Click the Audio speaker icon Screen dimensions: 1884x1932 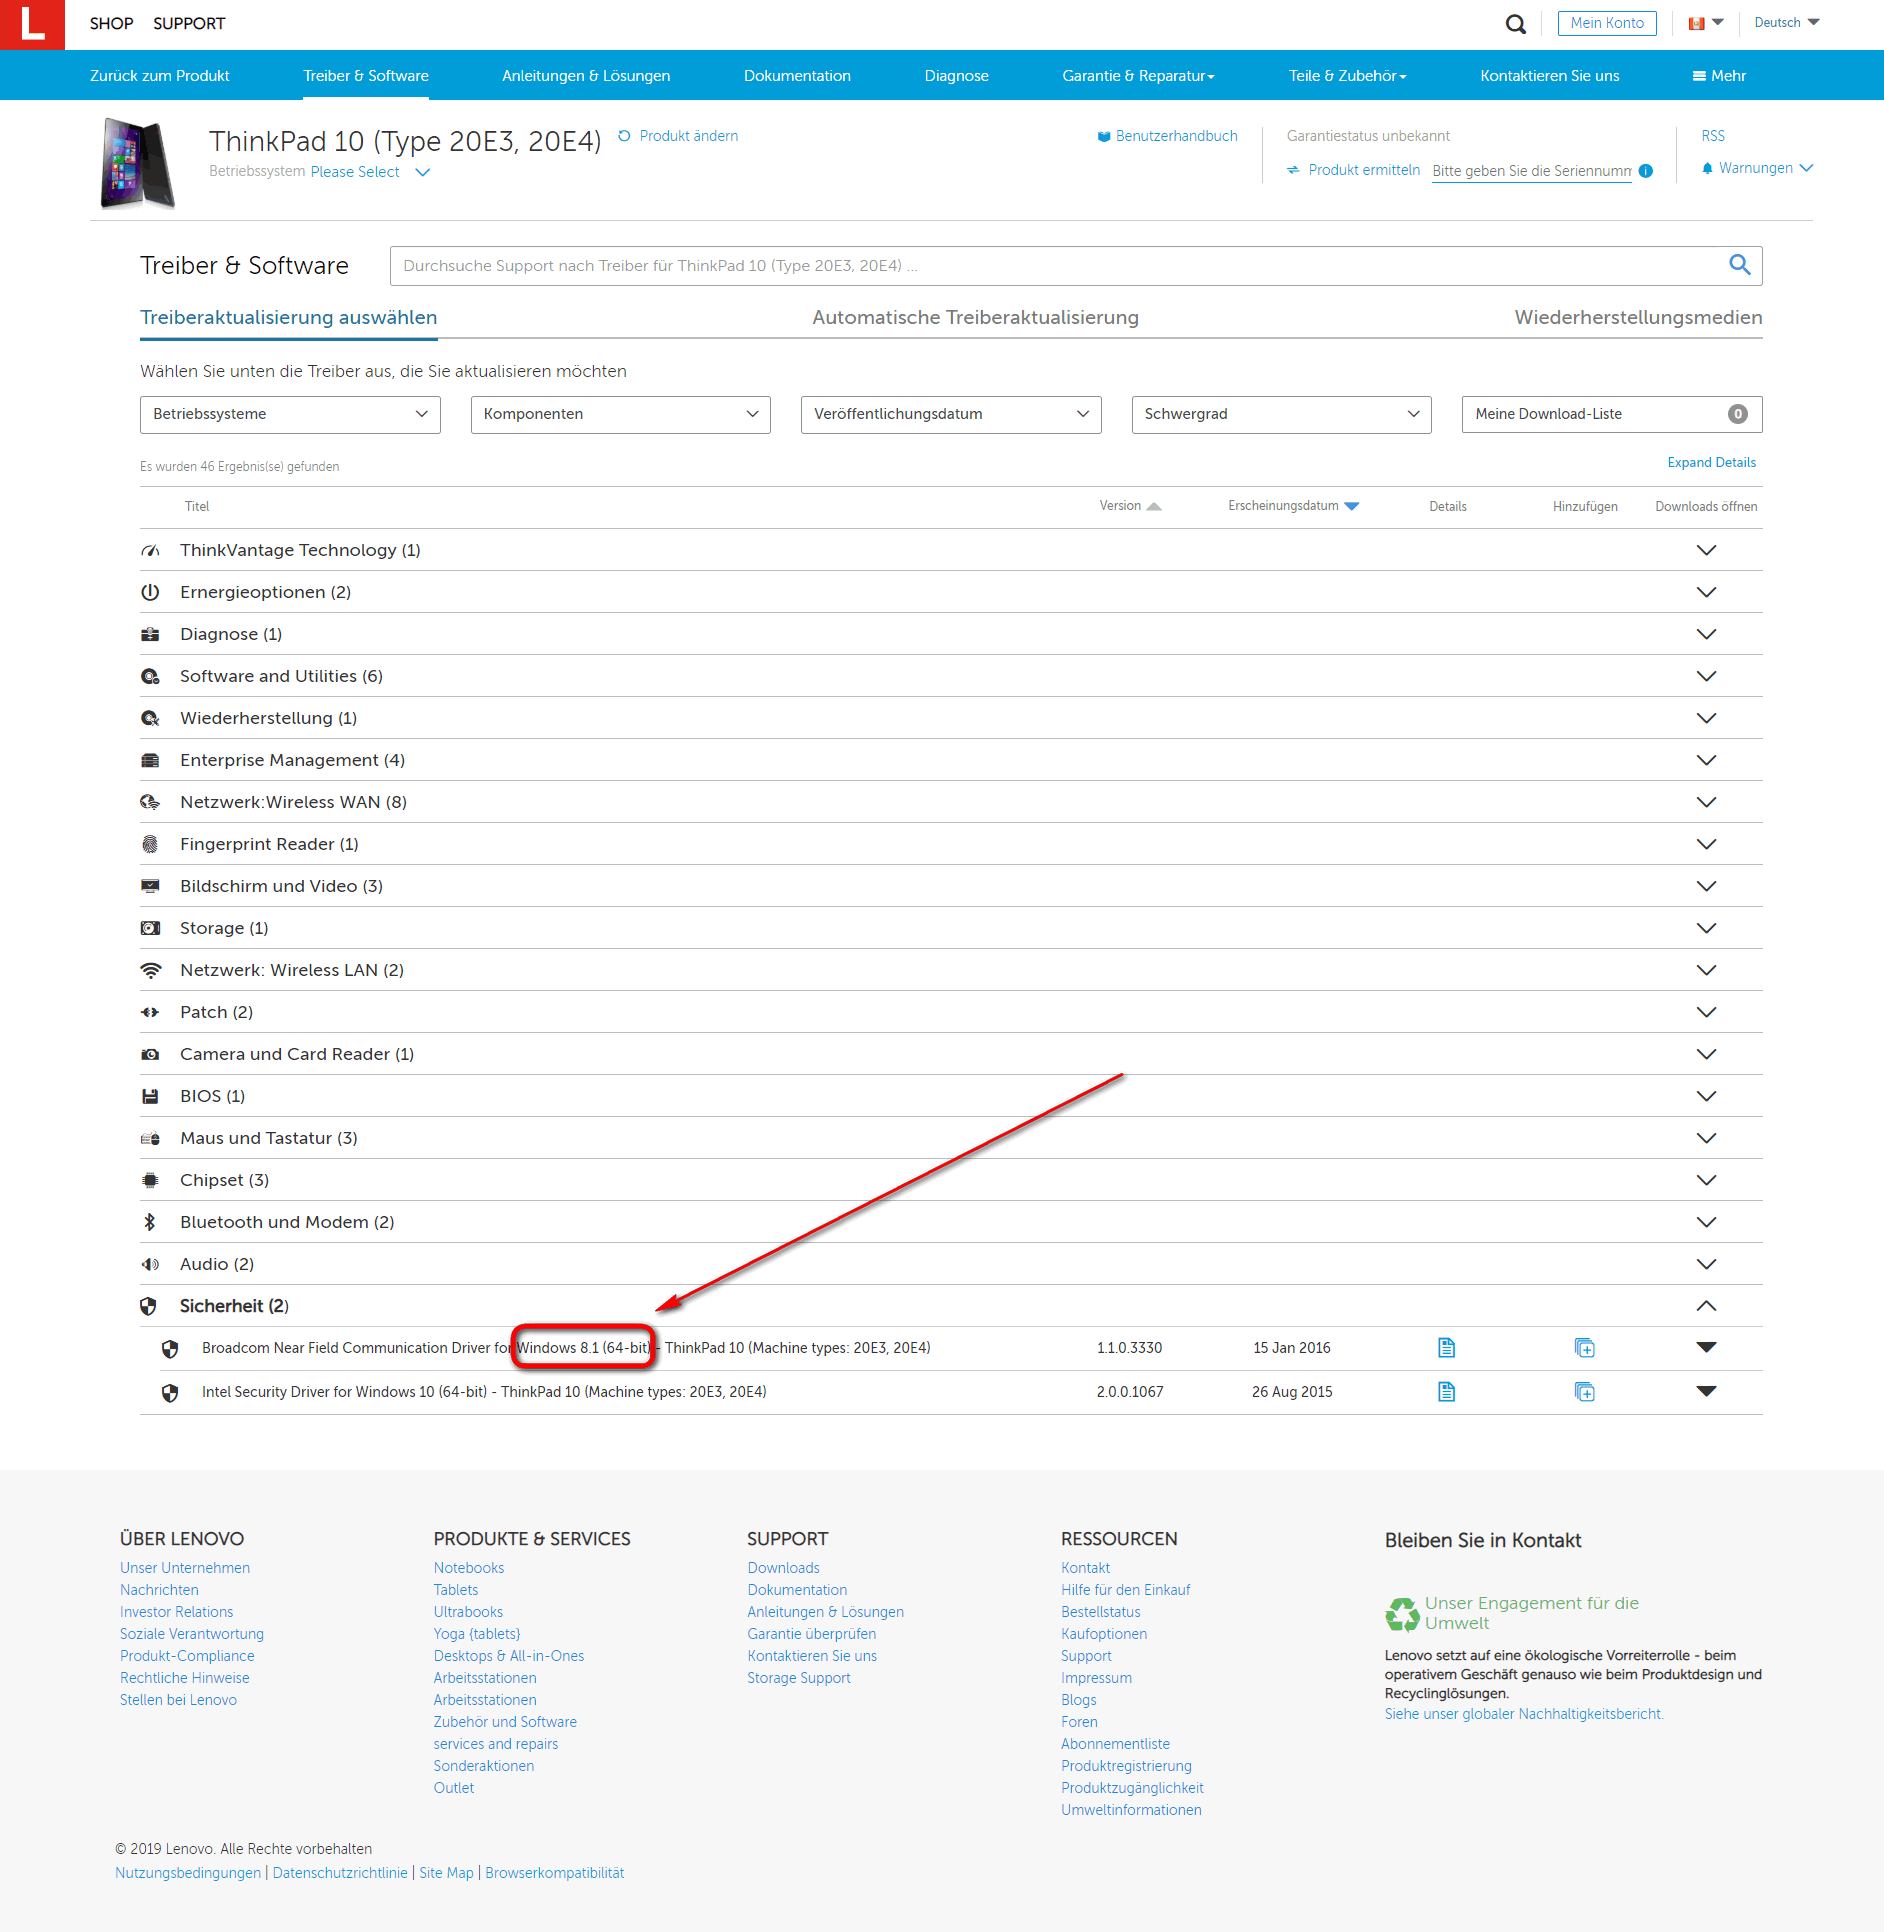click(150, 1264)
